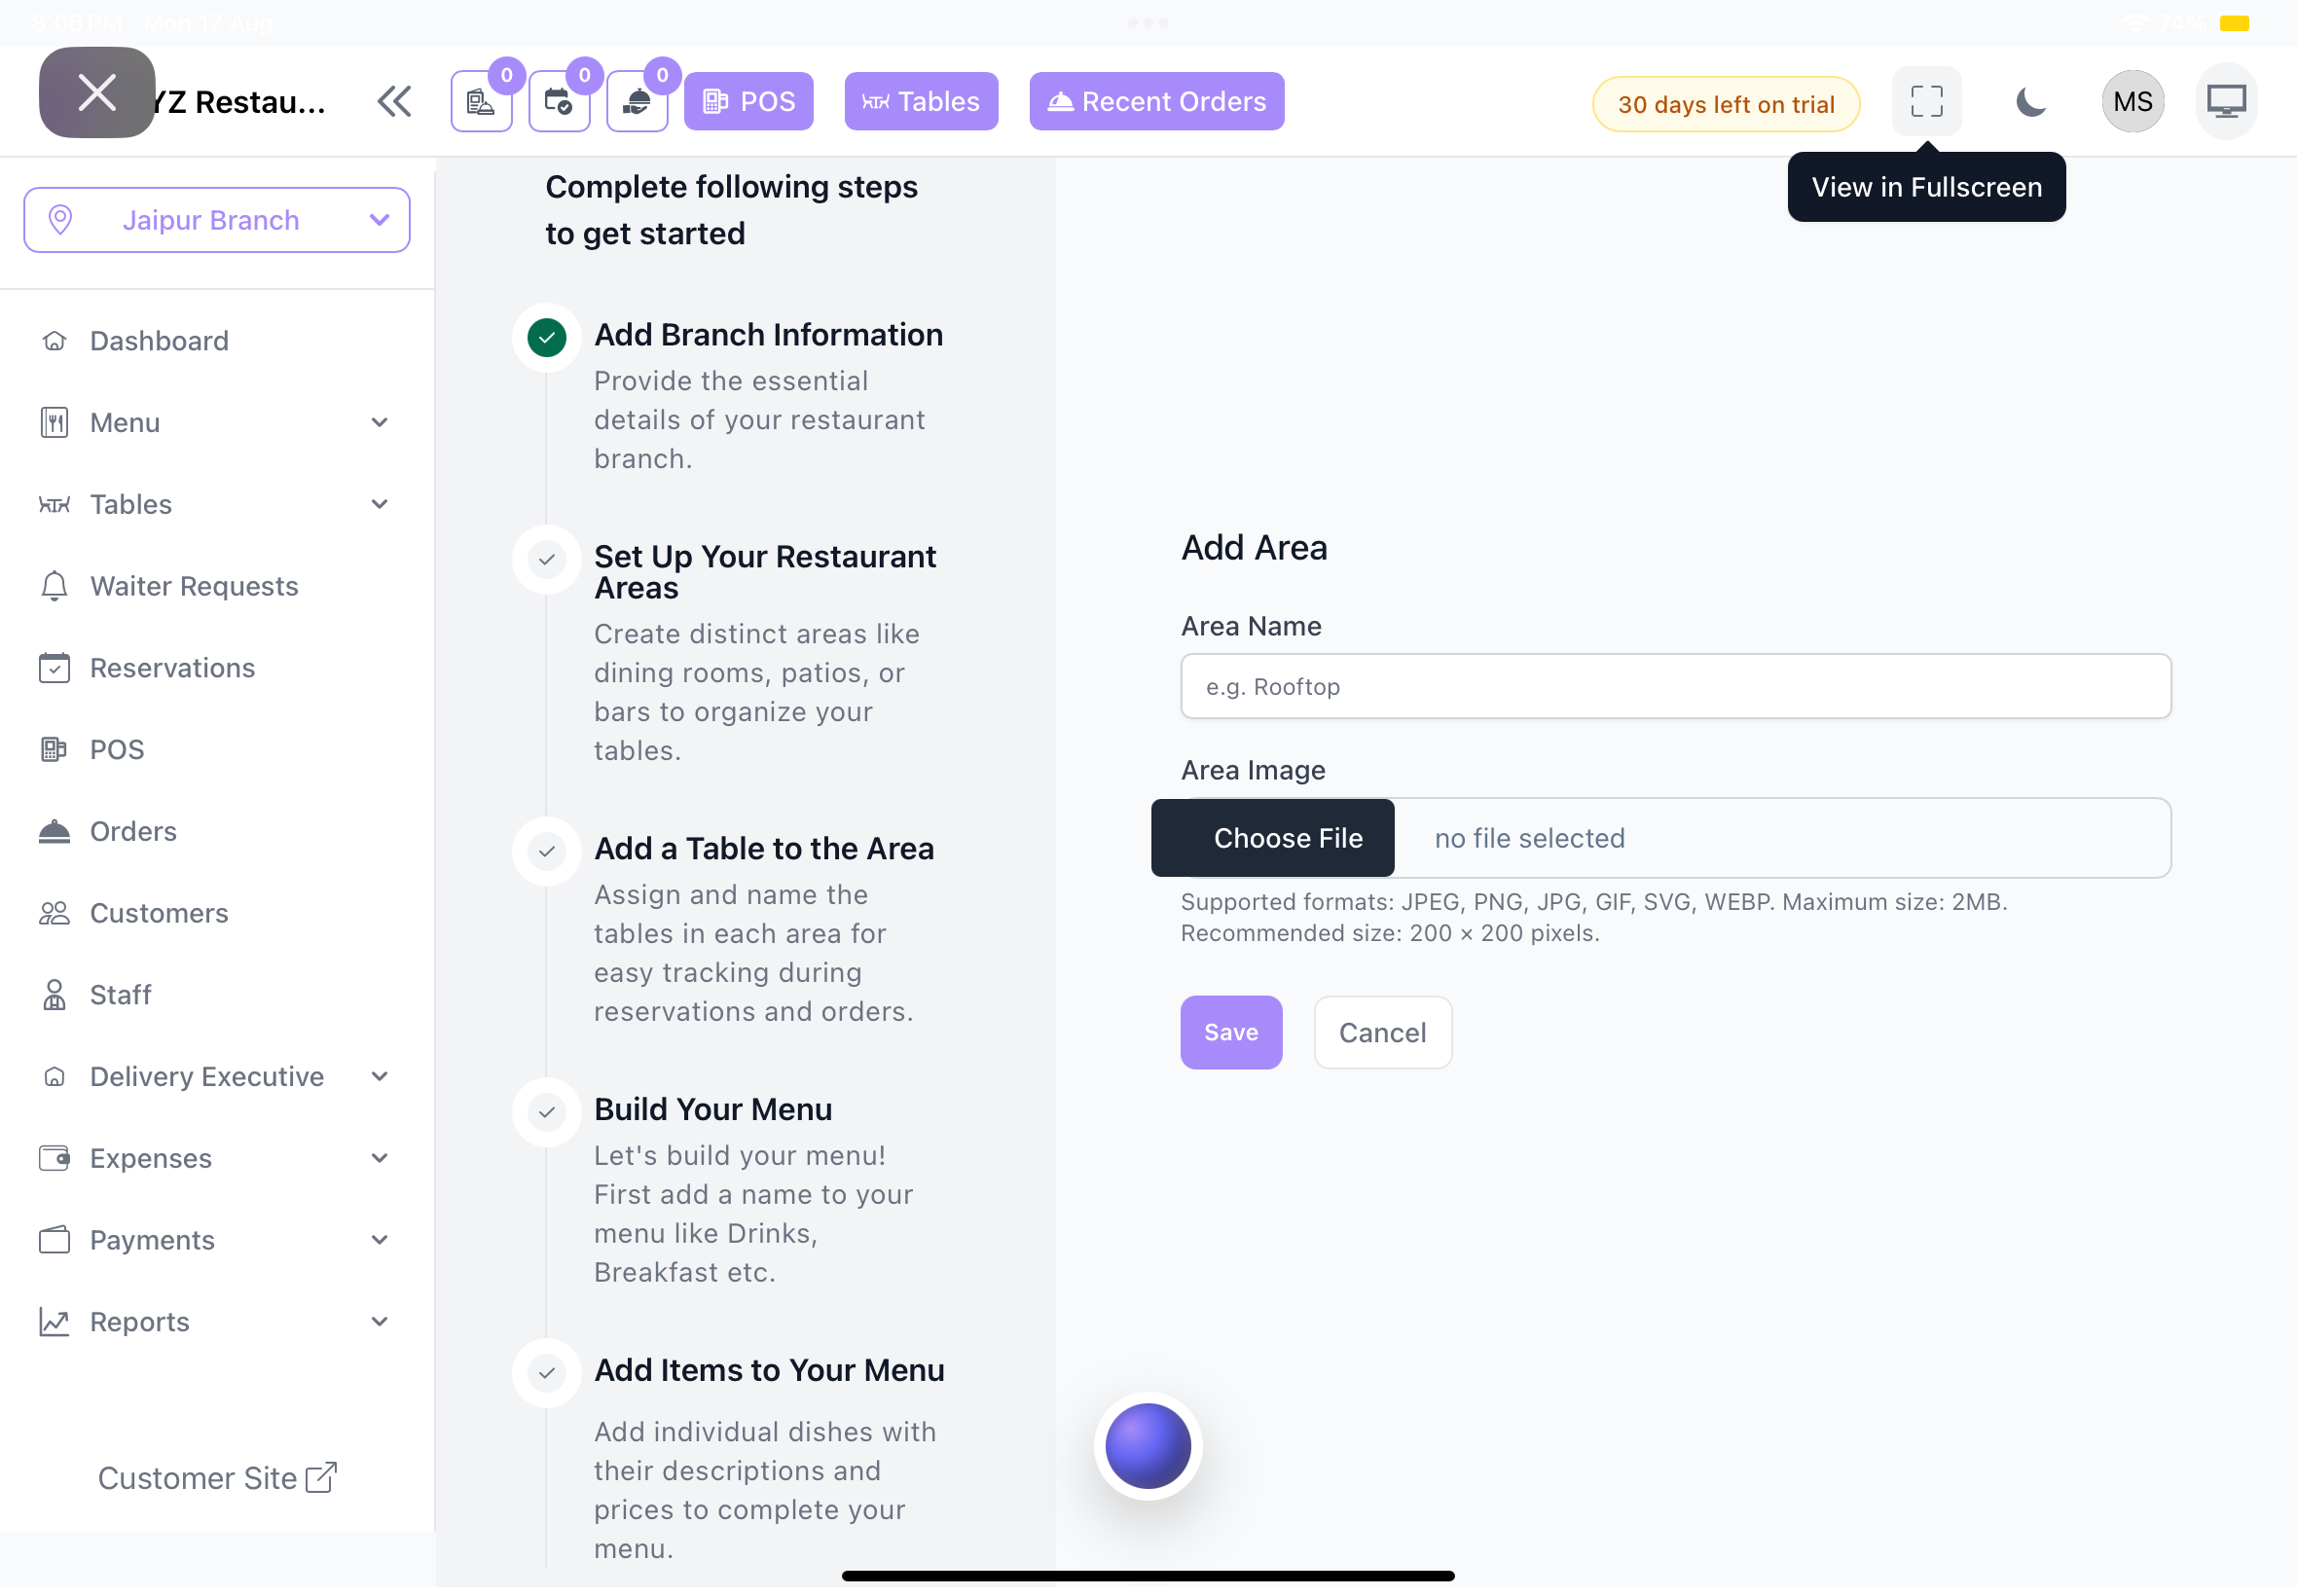Click the Area Name input field
Image resolution: width=2297 pixels, height=1596 pixels.
(1675, 686)
